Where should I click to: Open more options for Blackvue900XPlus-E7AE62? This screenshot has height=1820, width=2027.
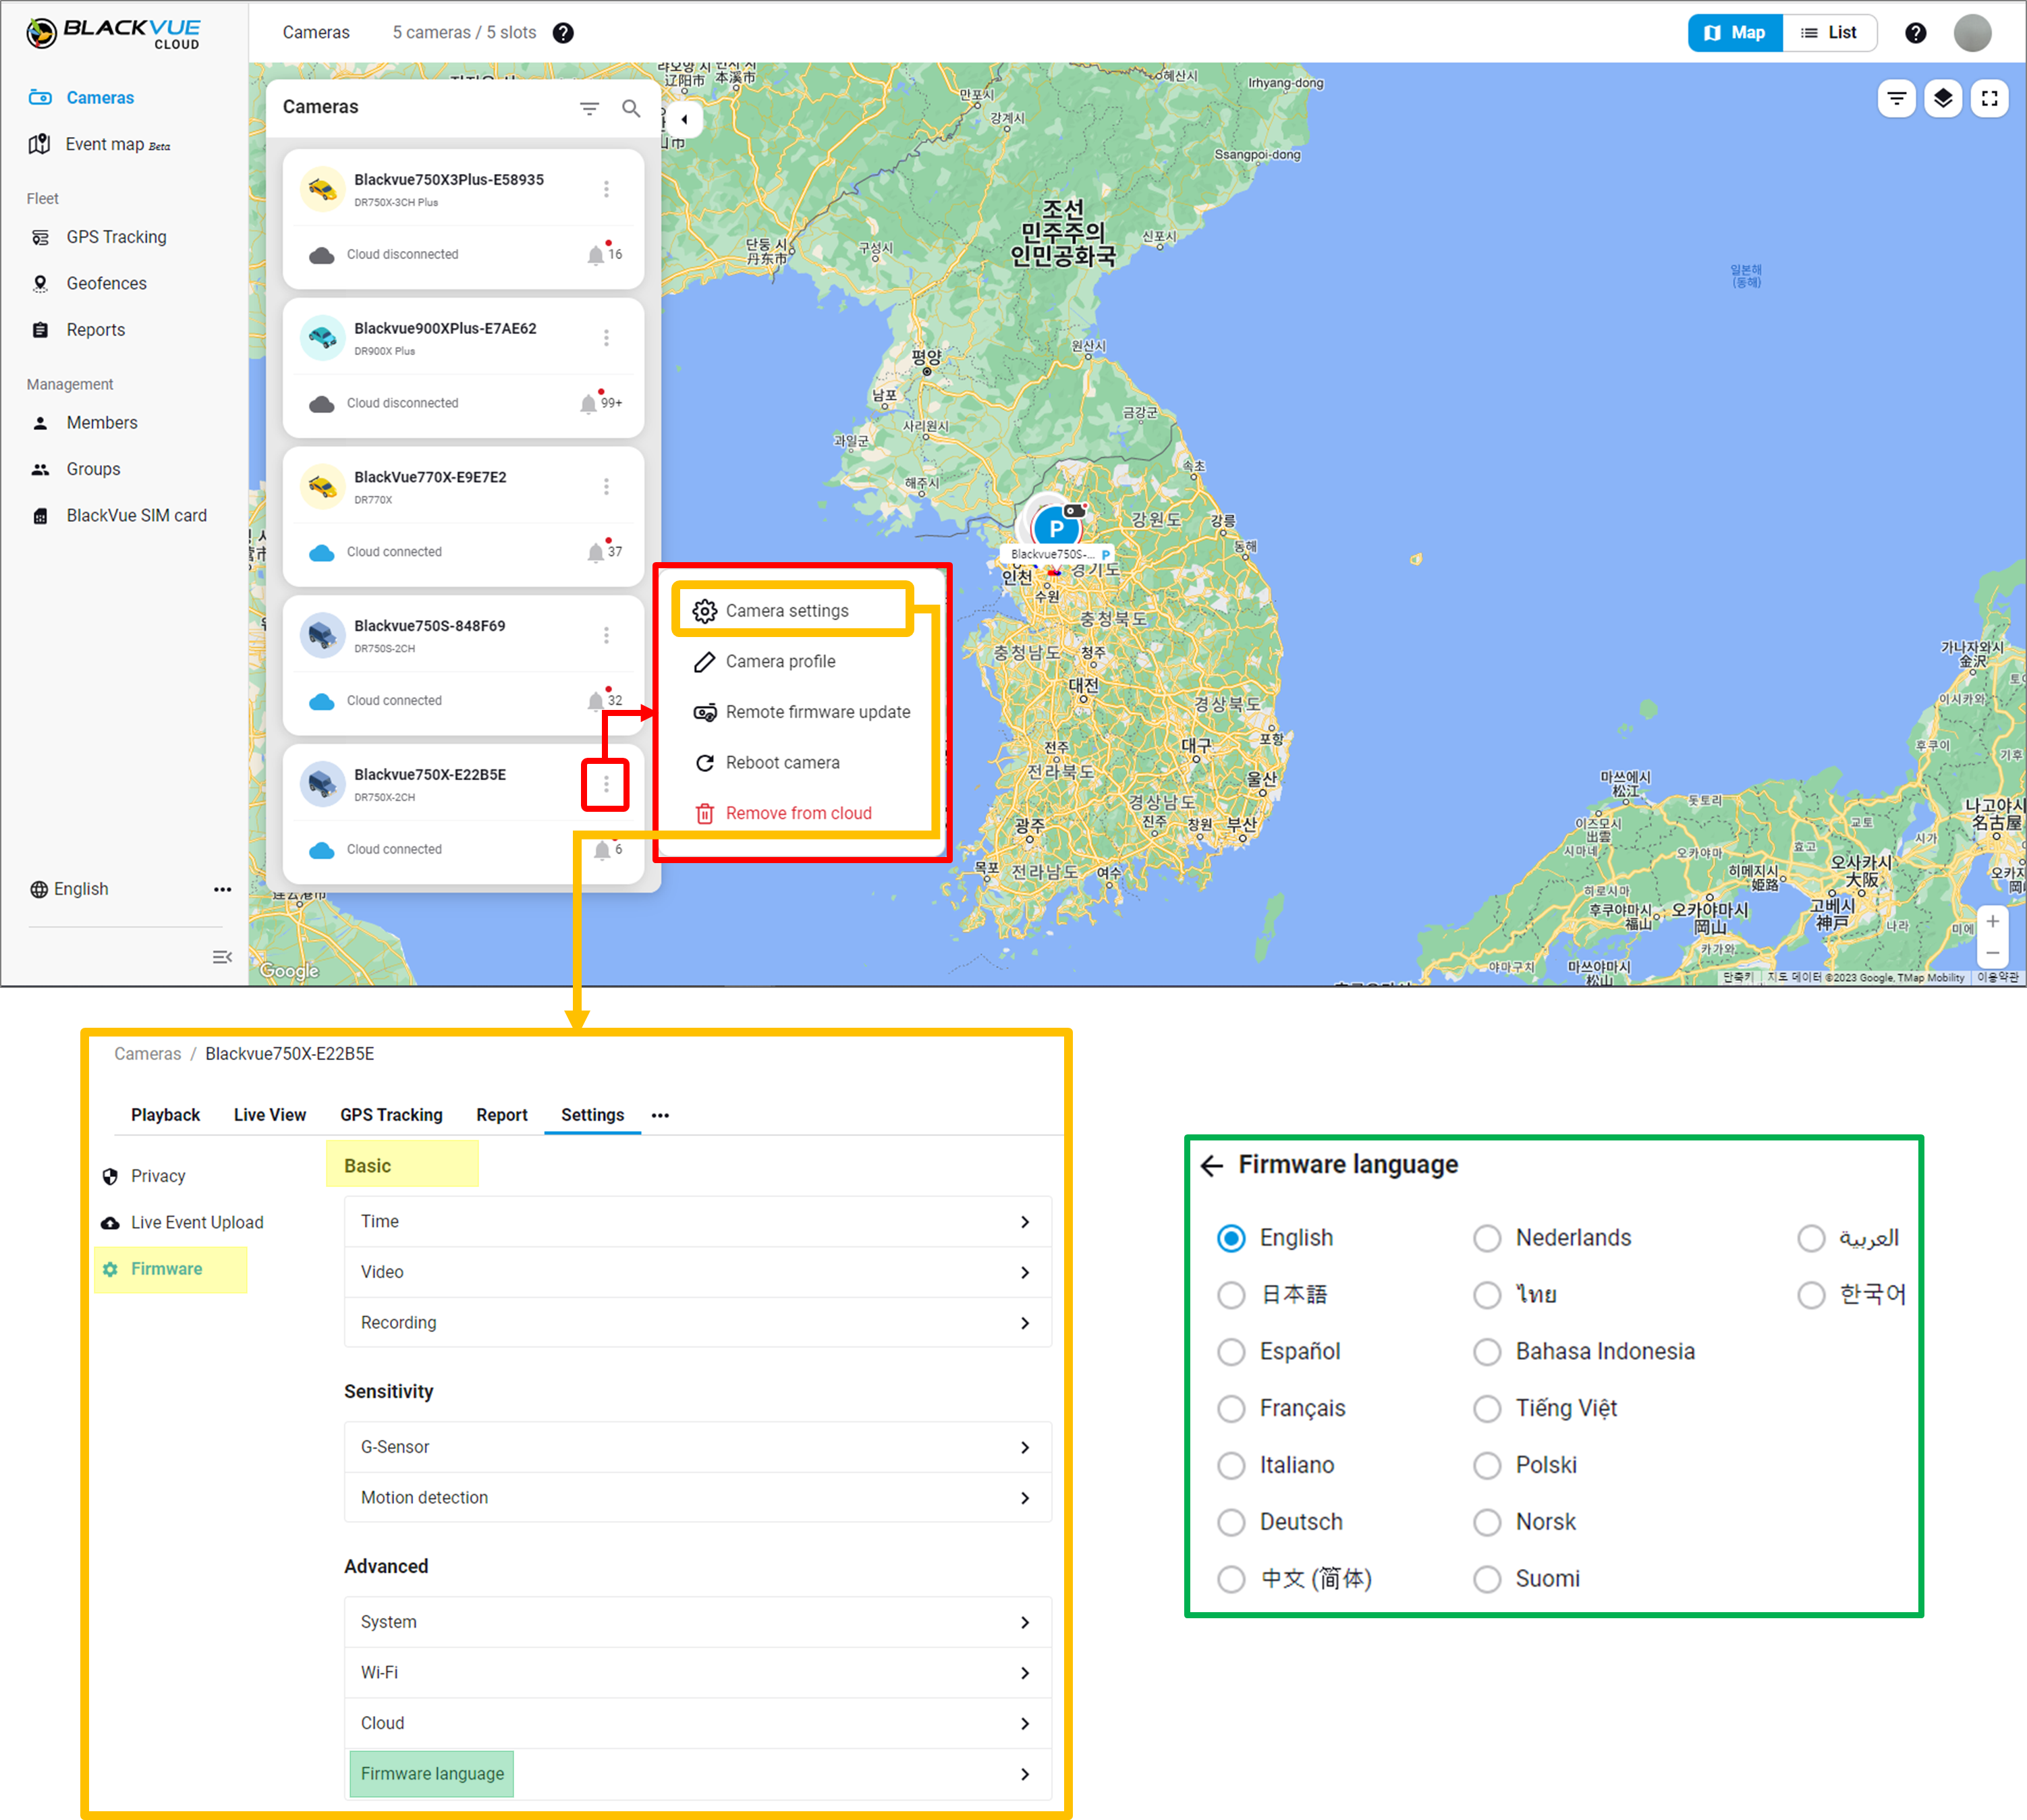[606, 338]
